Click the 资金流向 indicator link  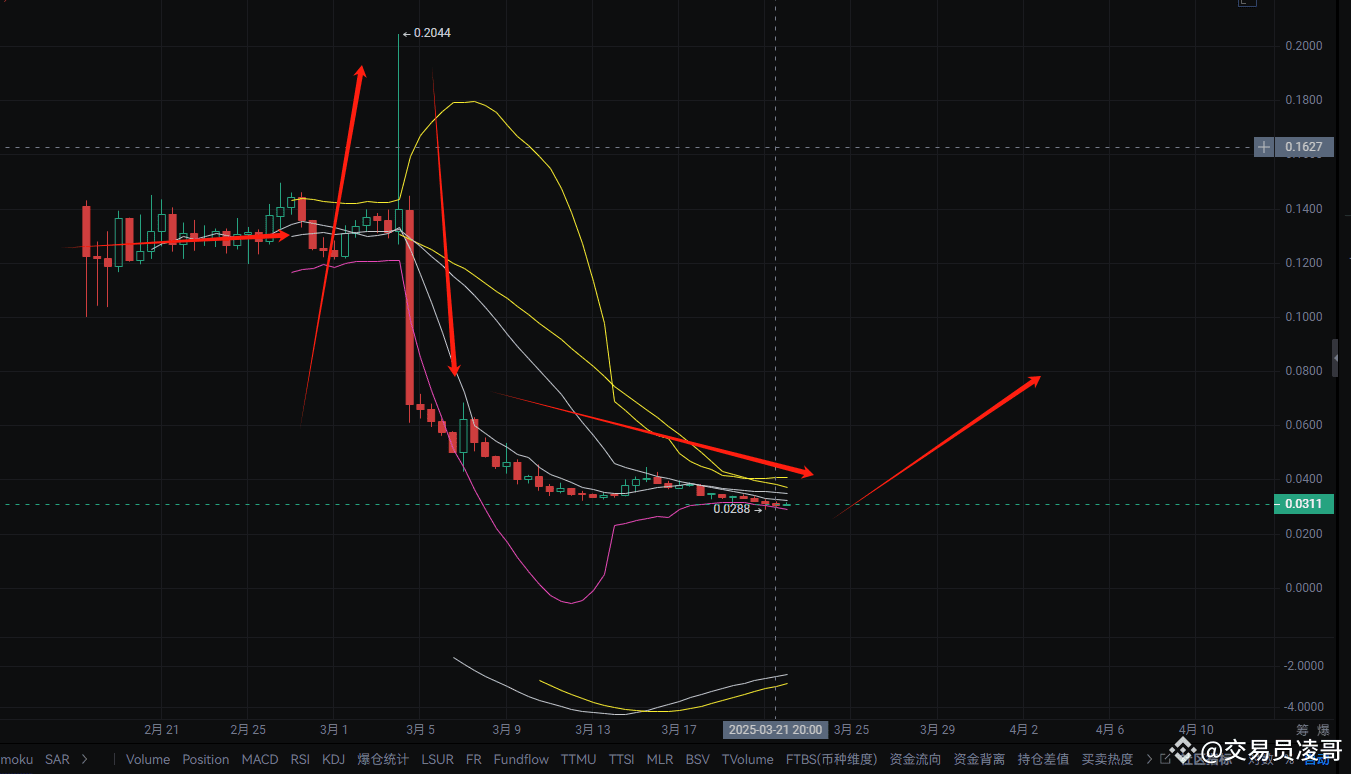point(915,759)
